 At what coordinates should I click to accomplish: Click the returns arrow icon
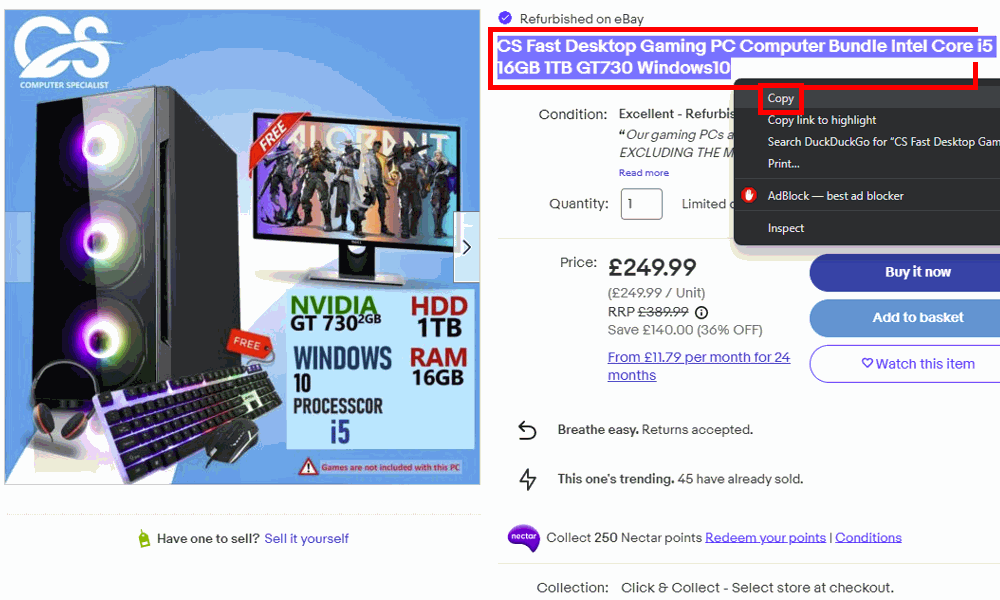pos(527,430)
